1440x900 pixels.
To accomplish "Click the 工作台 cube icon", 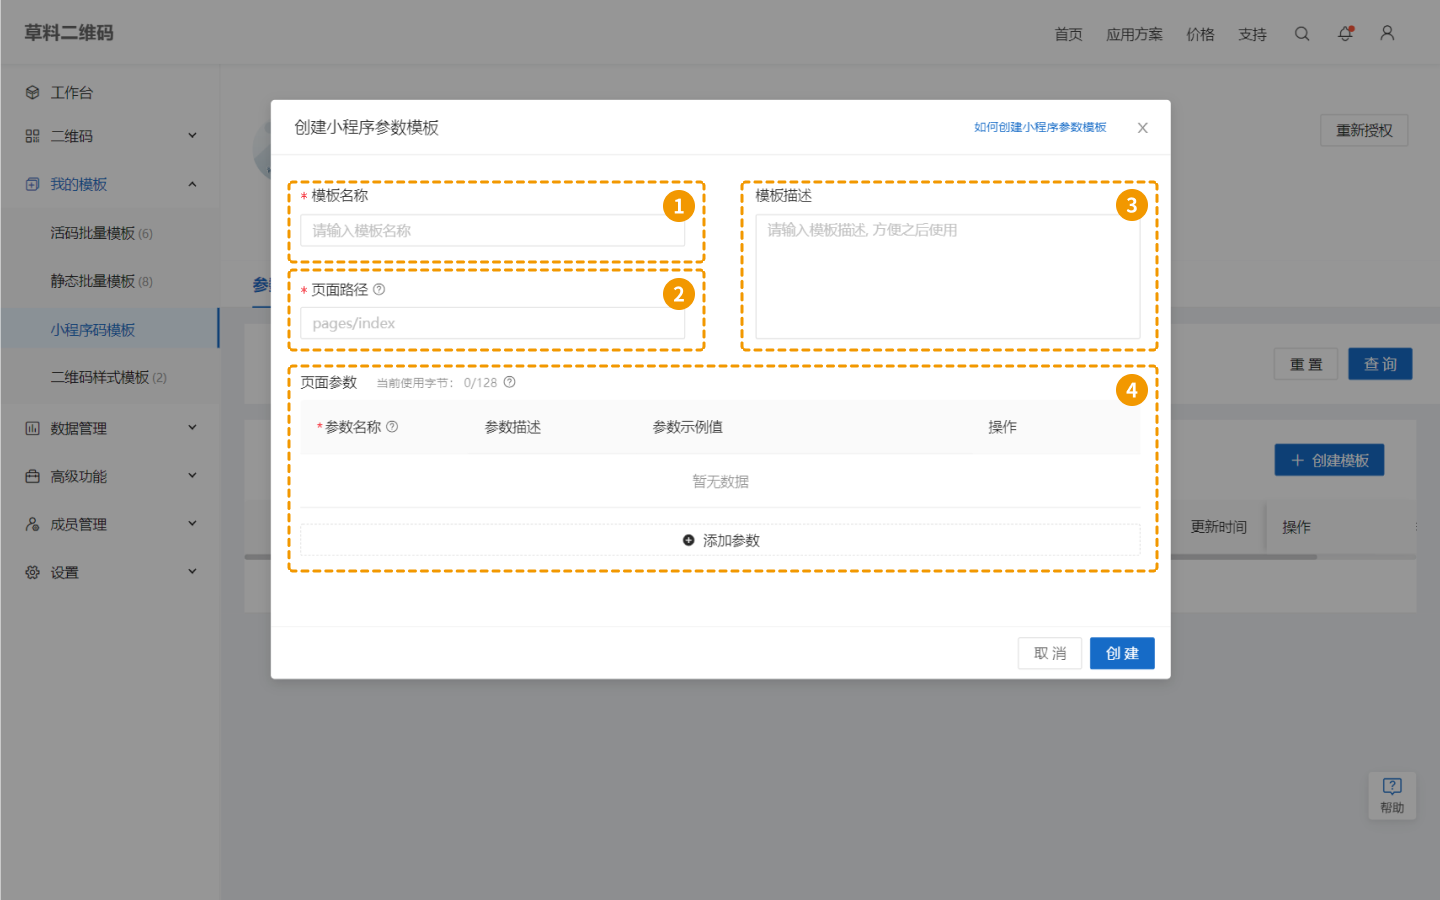I will point(32,92).
